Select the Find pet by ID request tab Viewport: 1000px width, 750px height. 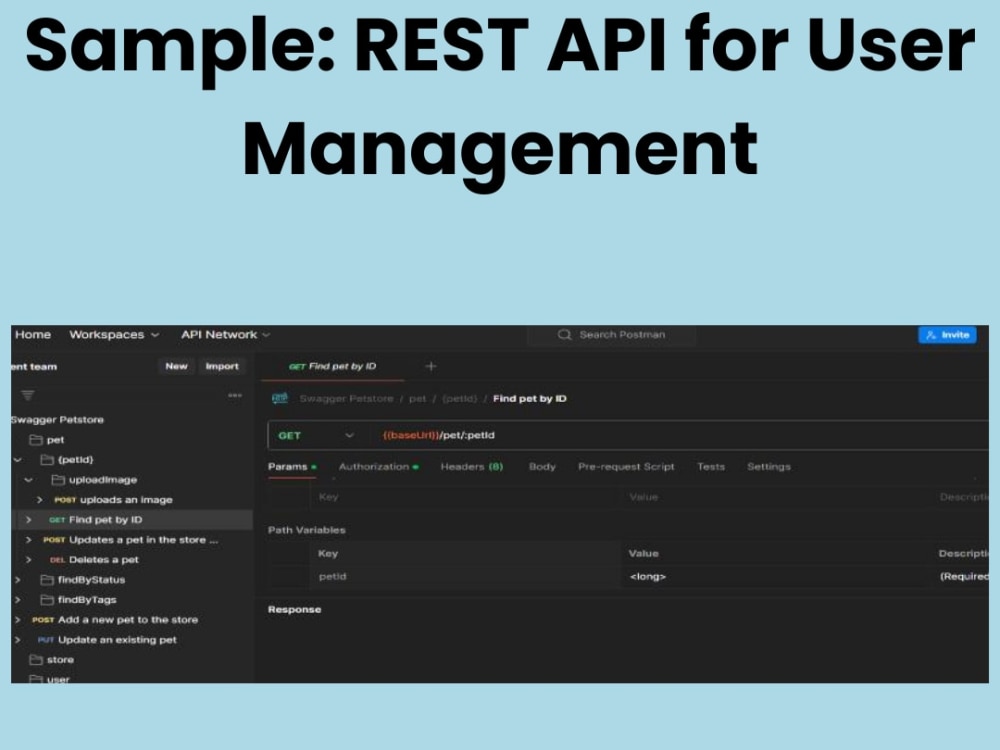coord(332,366)
